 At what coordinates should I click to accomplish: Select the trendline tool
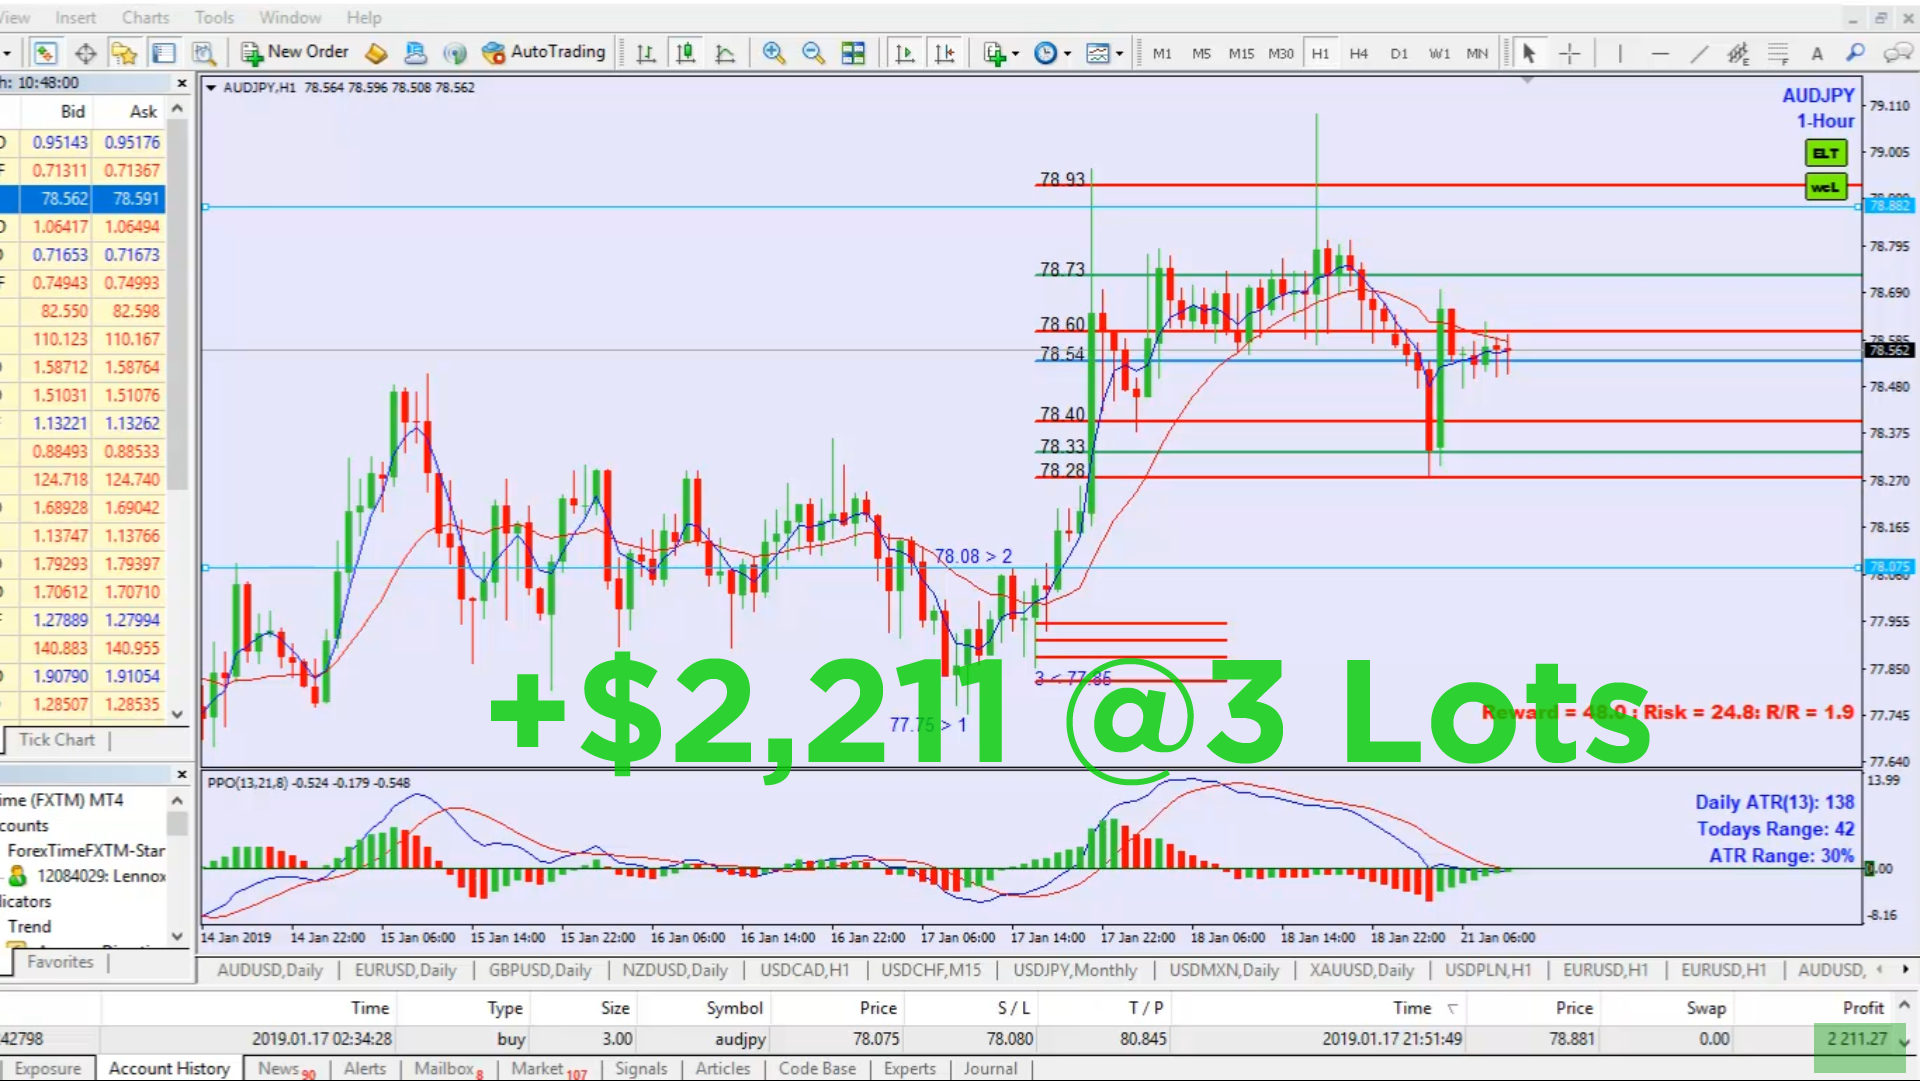pyautogui.click(x=1699, y=53)
